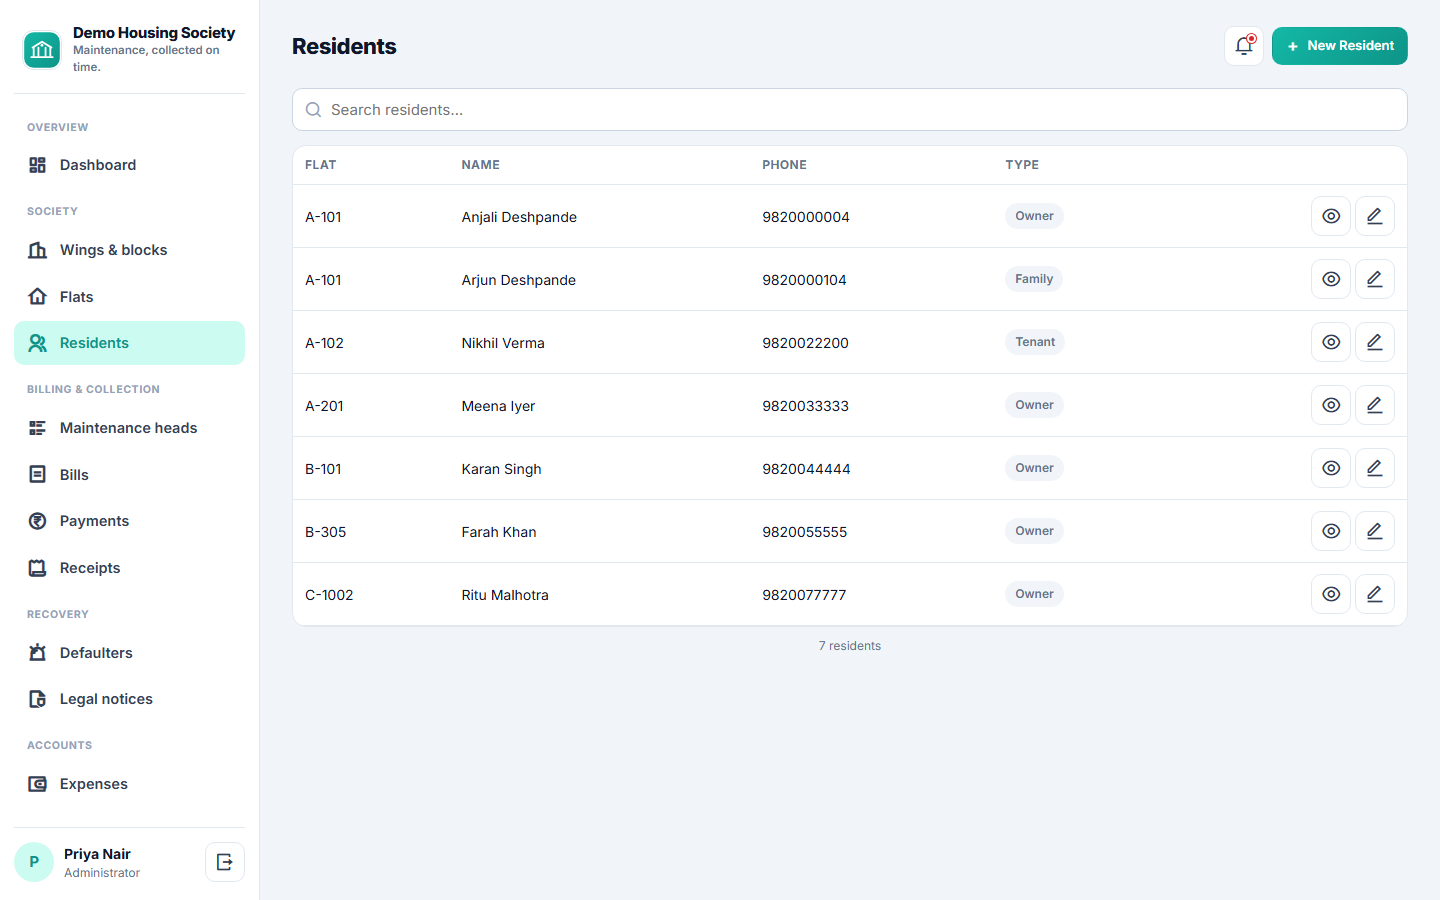The width and height of the screenshot is (1440, 900).
Task: Click phone number 9820077777
Action: 804,595
